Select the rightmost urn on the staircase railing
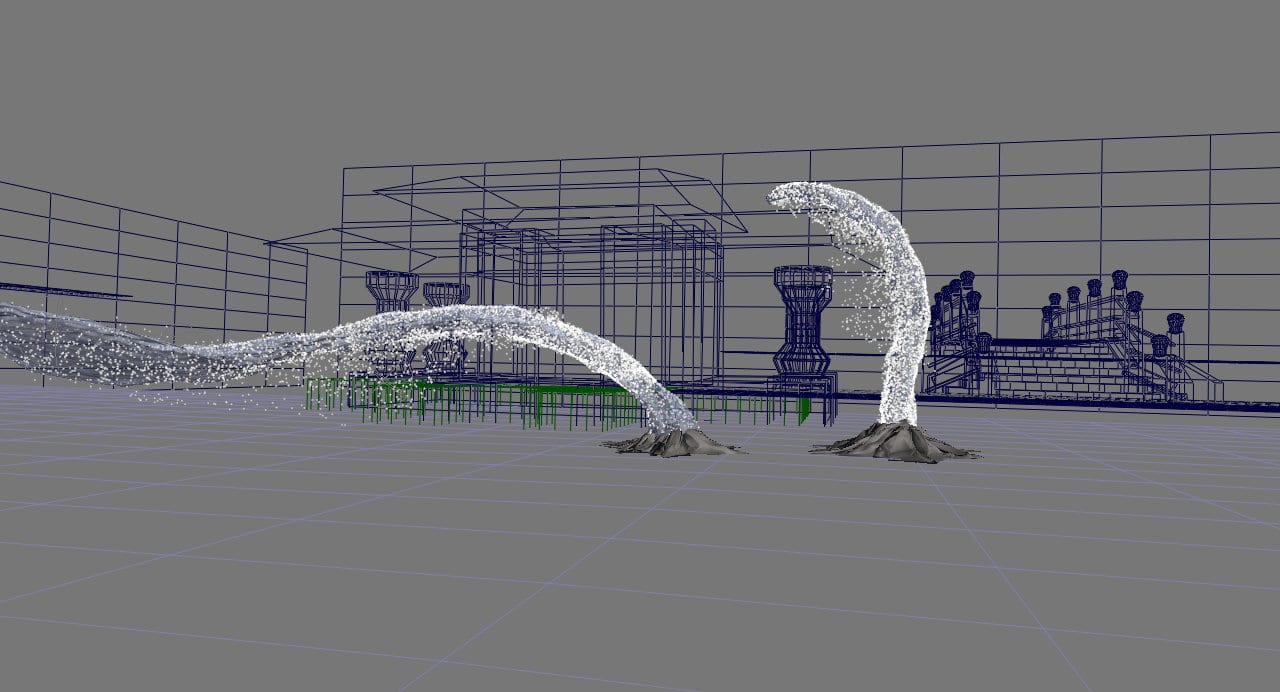 tap(1175, 324)
